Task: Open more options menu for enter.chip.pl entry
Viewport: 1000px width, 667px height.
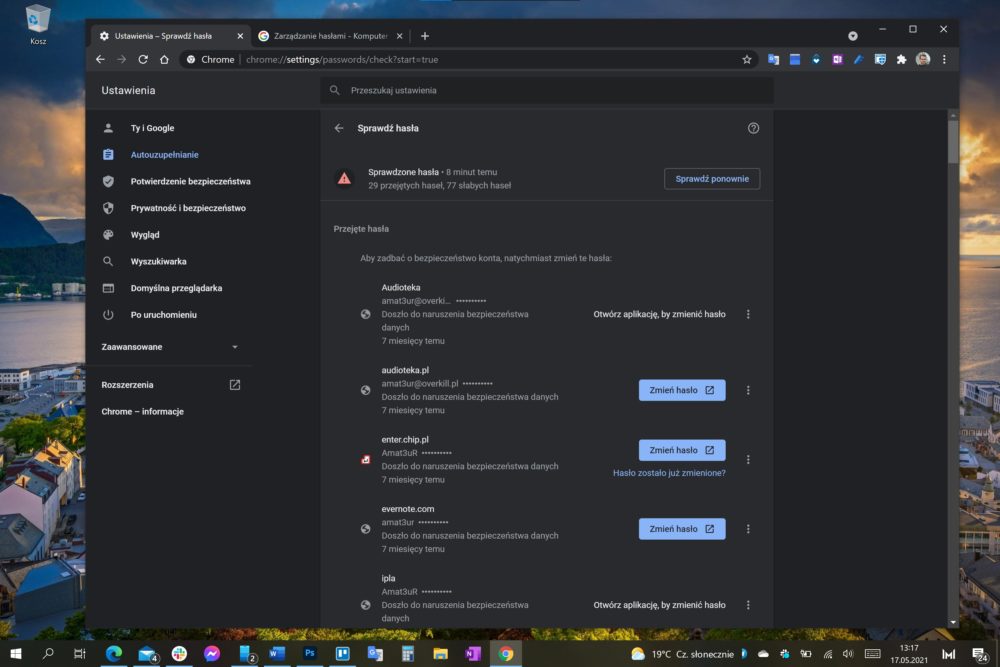Action: pos(748,460)
